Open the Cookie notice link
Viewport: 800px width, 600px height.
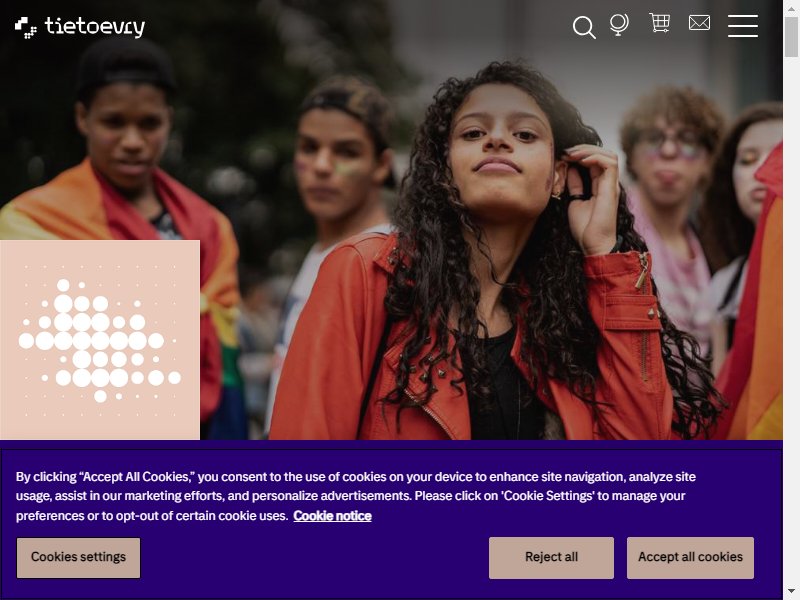(x=332, y=516)
